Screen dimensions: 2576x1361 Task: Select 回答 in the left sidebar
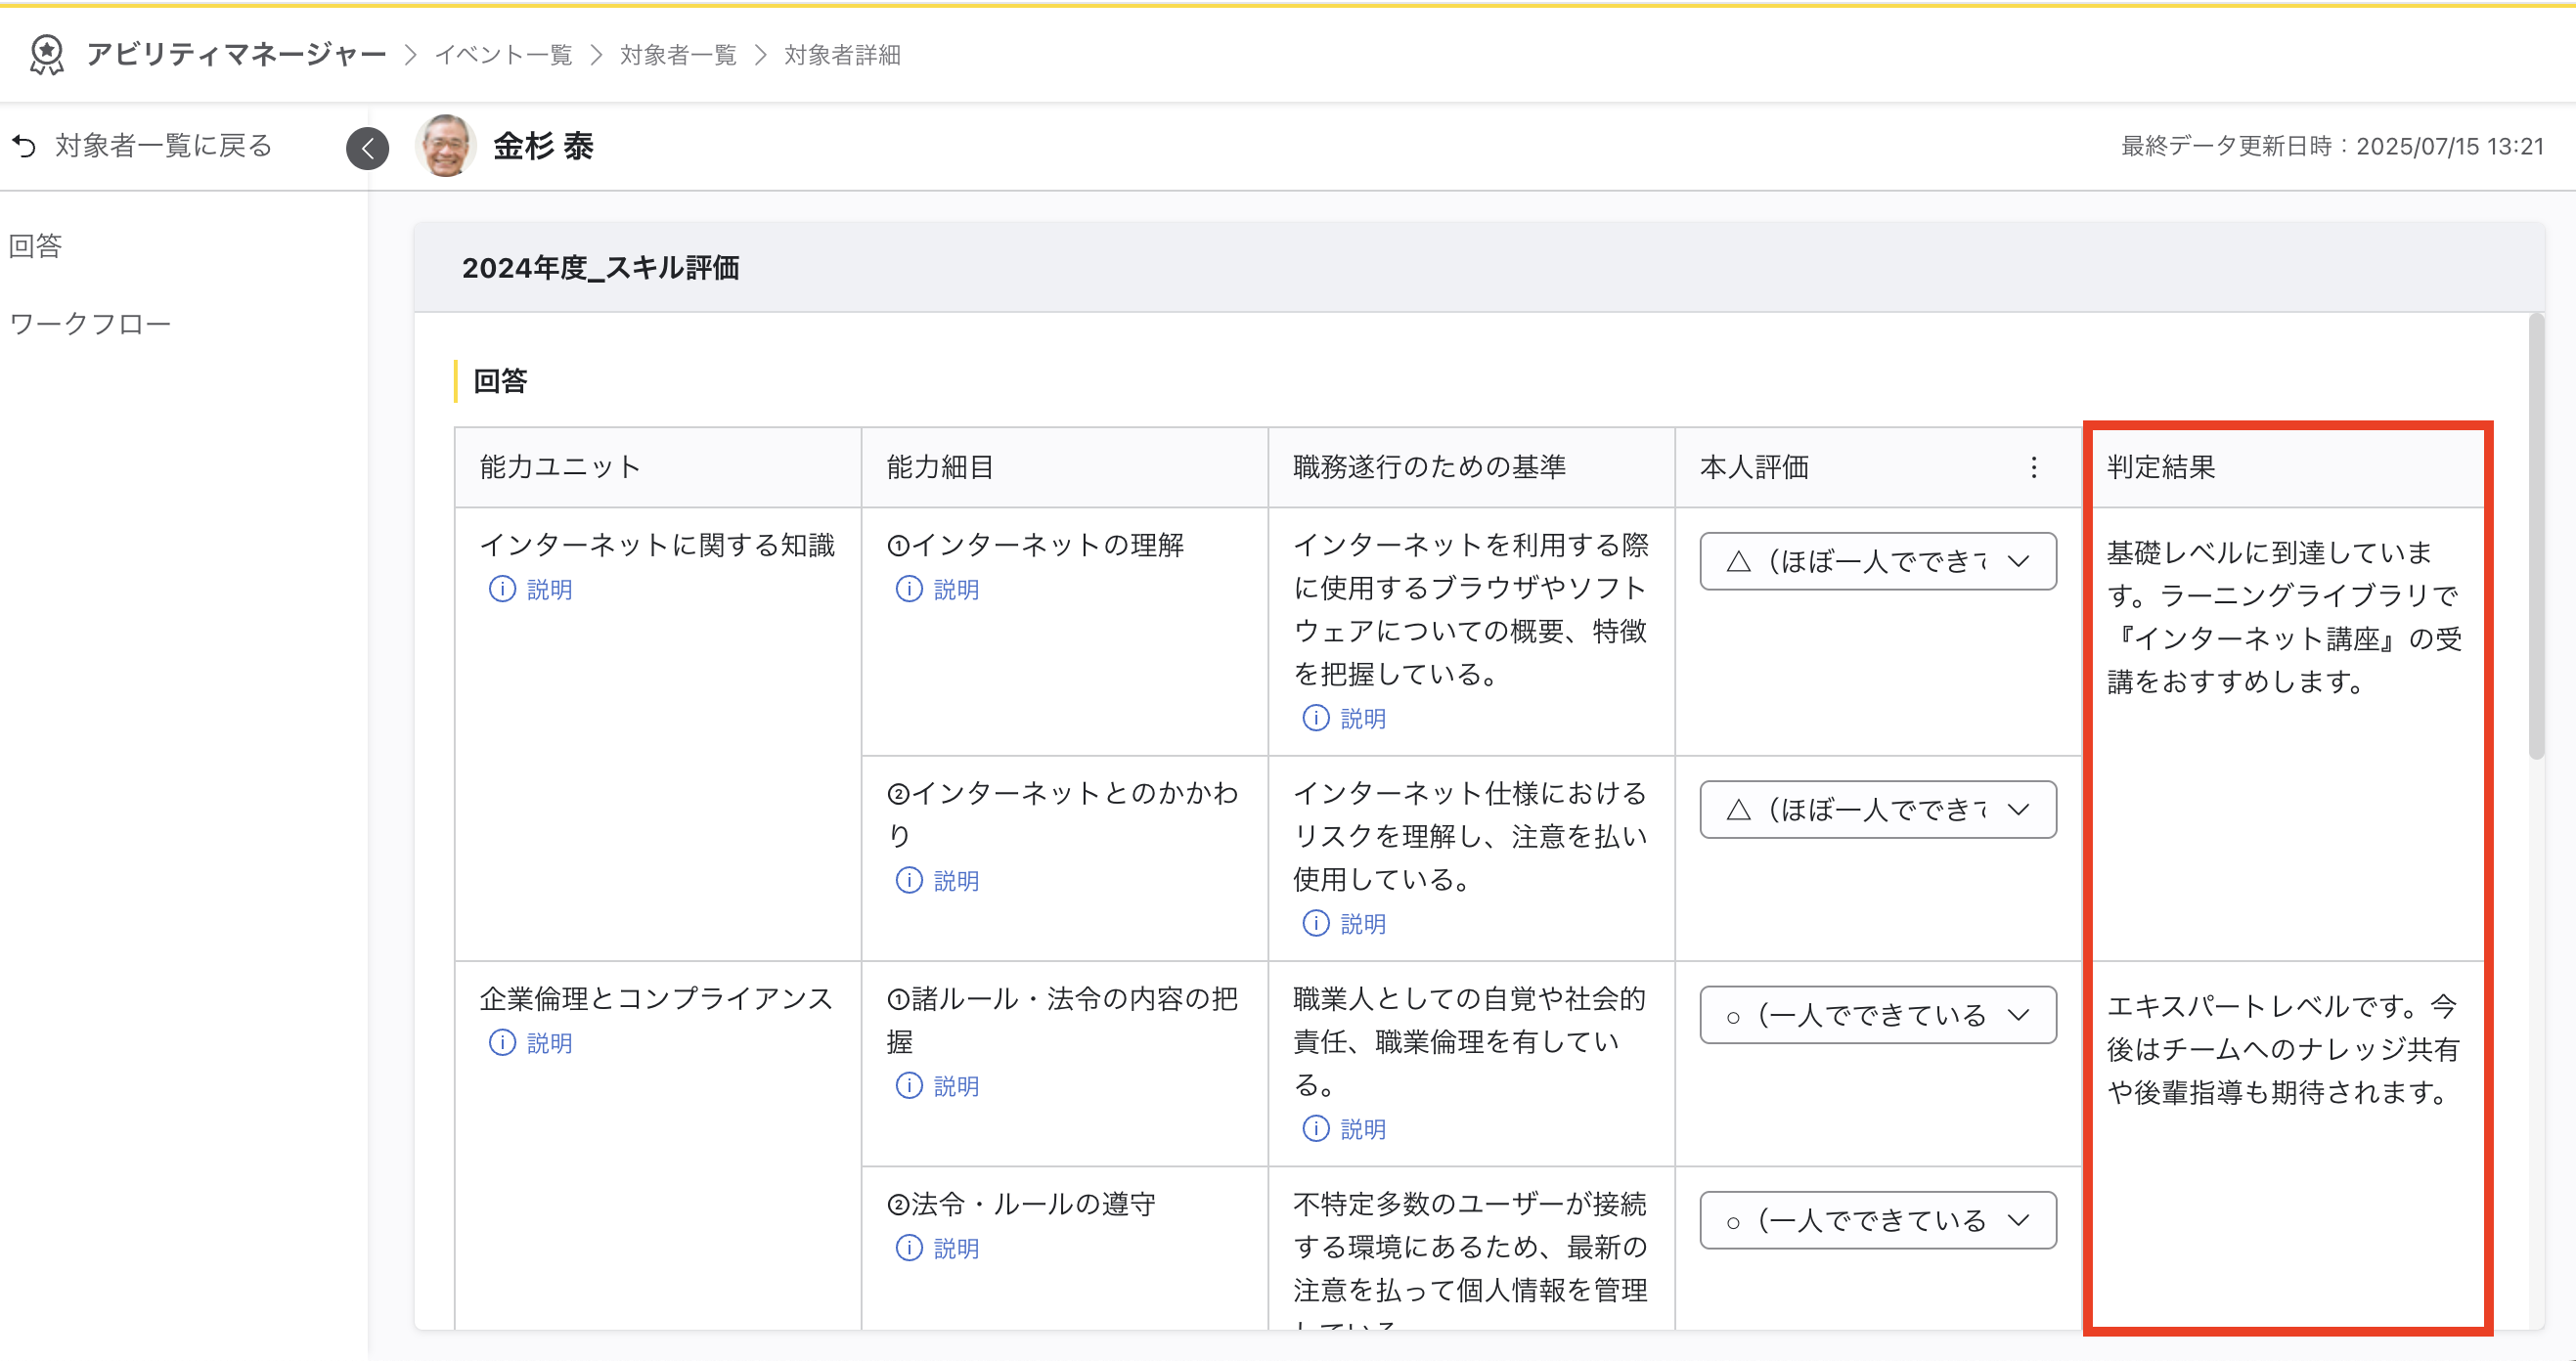coord(36,246)
